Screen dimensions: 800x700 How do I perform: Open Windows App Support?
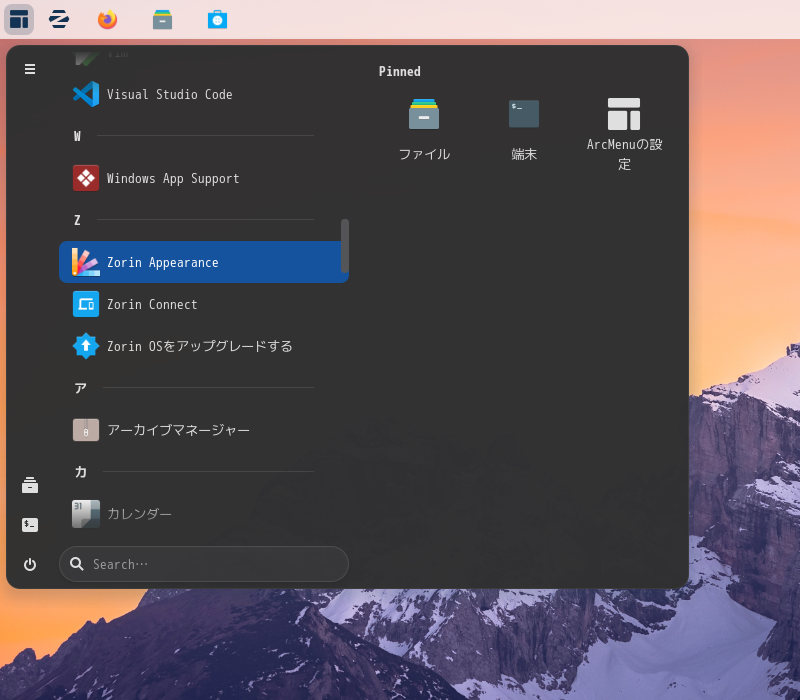(204, 178)
